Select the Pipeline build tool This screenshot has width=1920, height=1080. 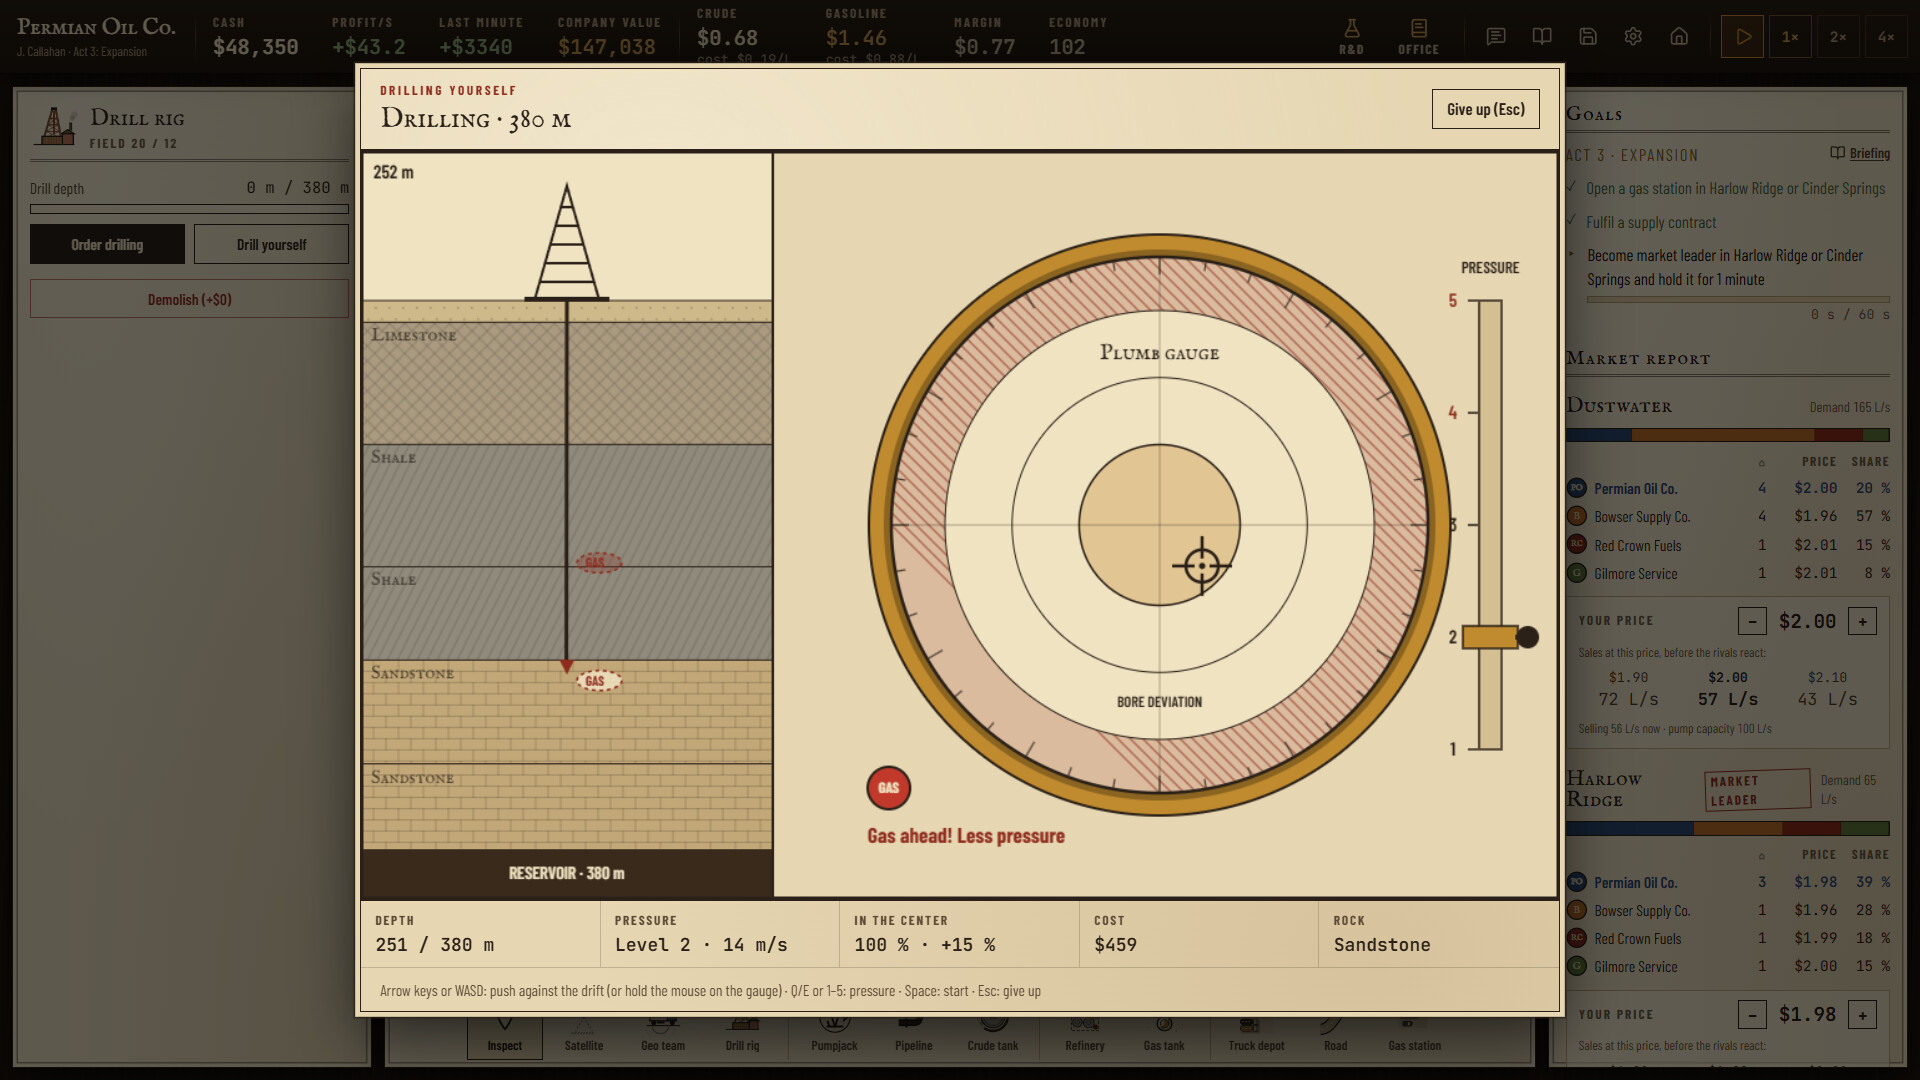913,1035
